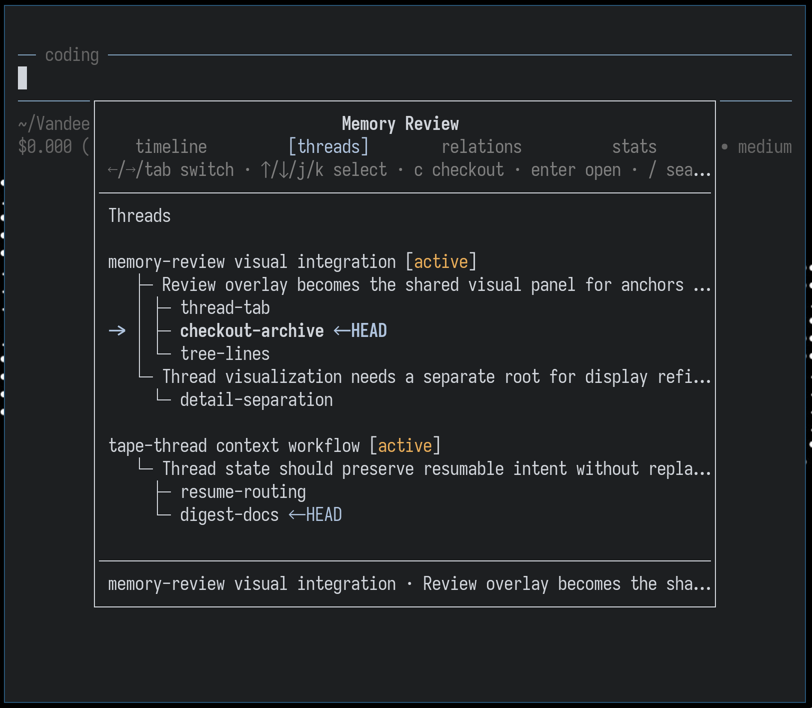Click the status line at the overlay bottom
This screenshot has height=708, width=812.
point(409,584)
